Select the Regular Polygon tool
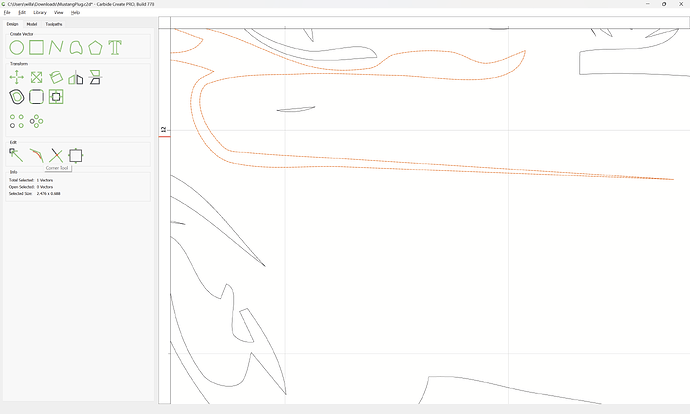The height and width of the screenshot is (414, 690). (x=95, y=48)
